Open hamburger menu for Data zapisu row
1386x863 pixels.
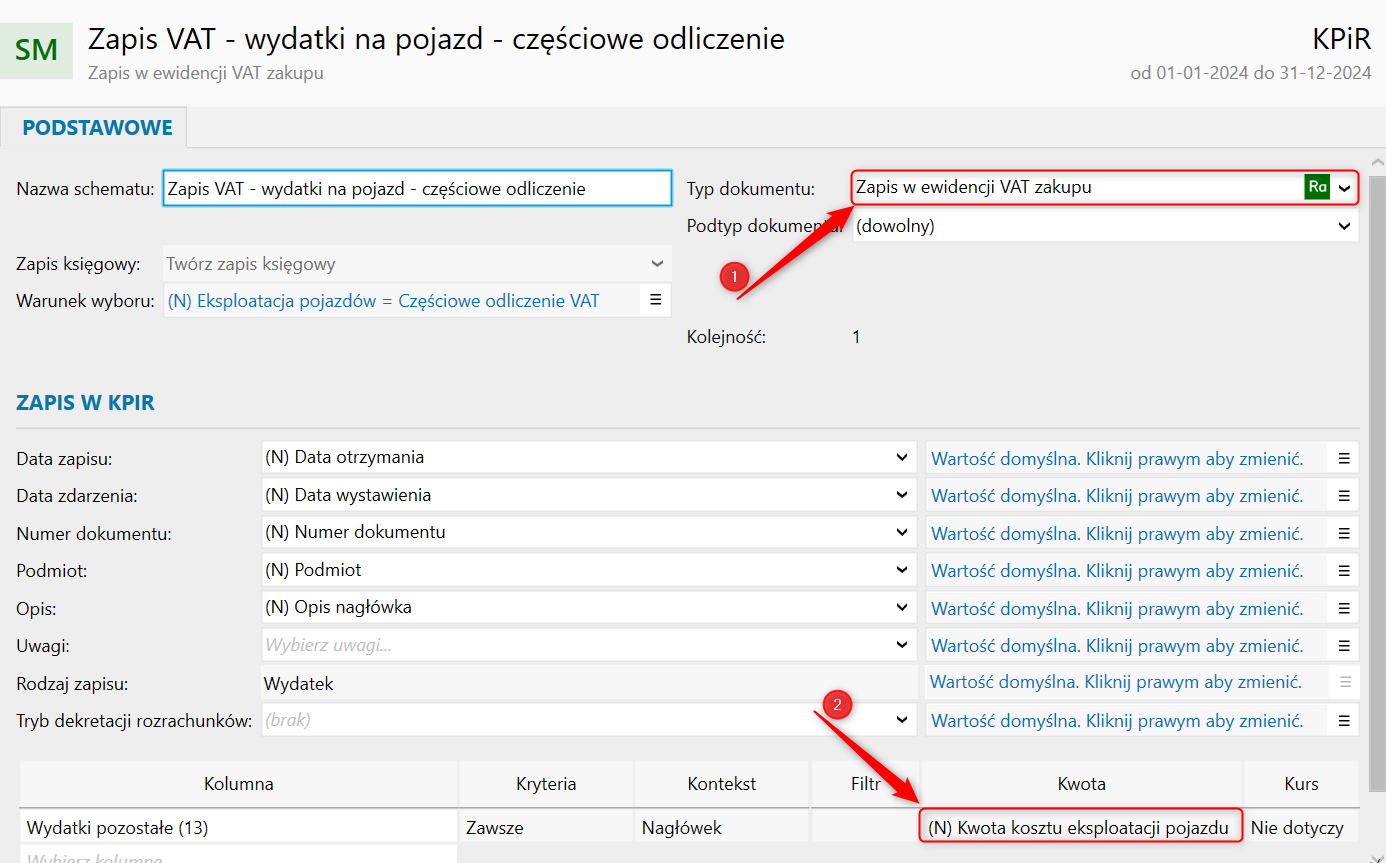1344,458
